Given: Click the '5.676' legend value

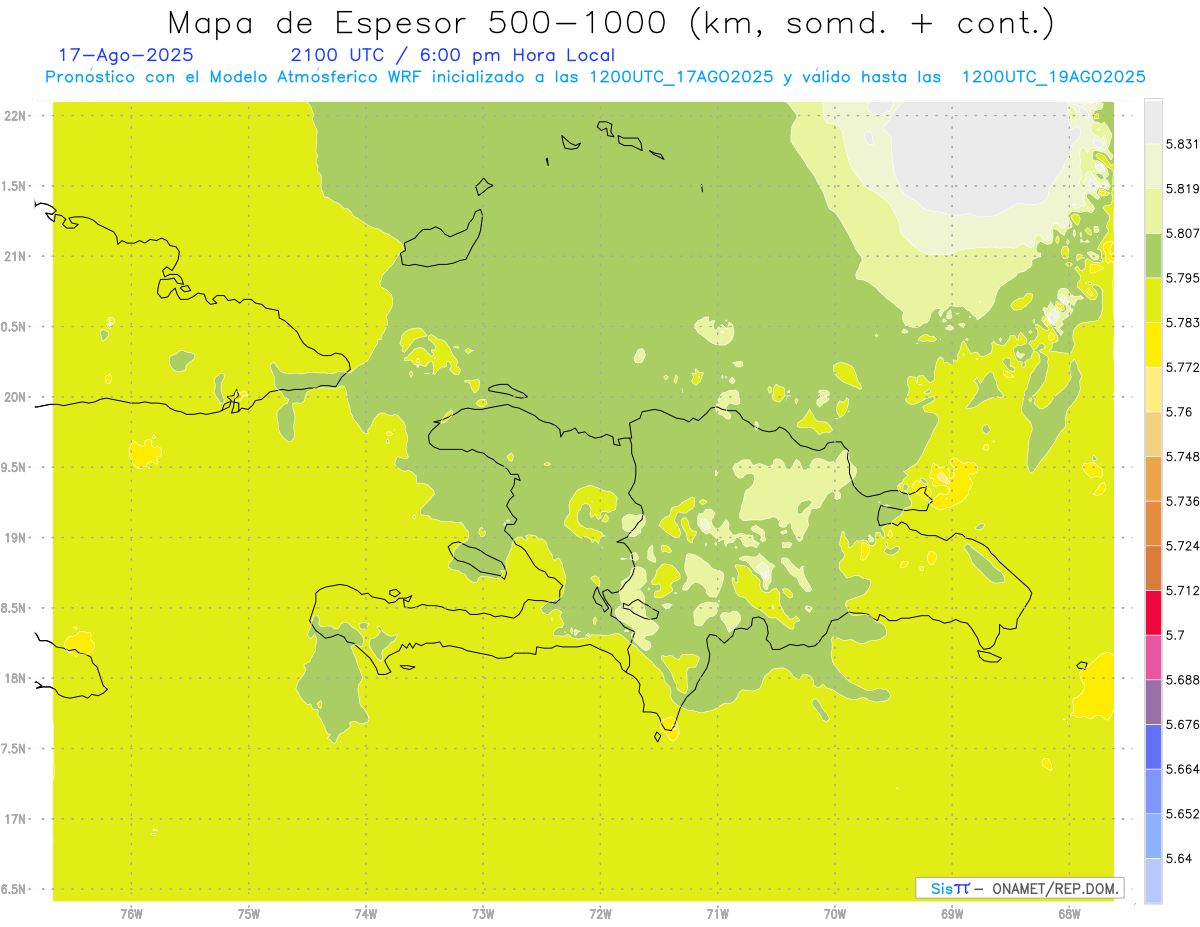Looking at the screenshot, I should click(1182, 724).
